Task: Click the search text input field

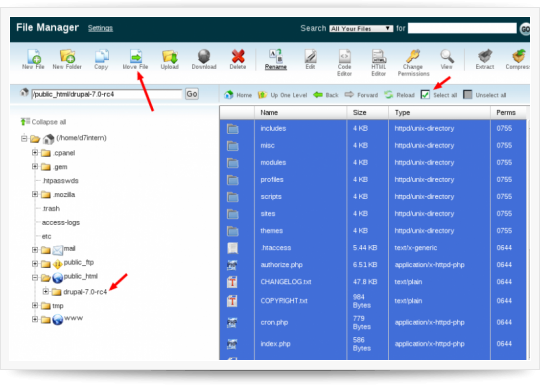Action: point(462,28)
